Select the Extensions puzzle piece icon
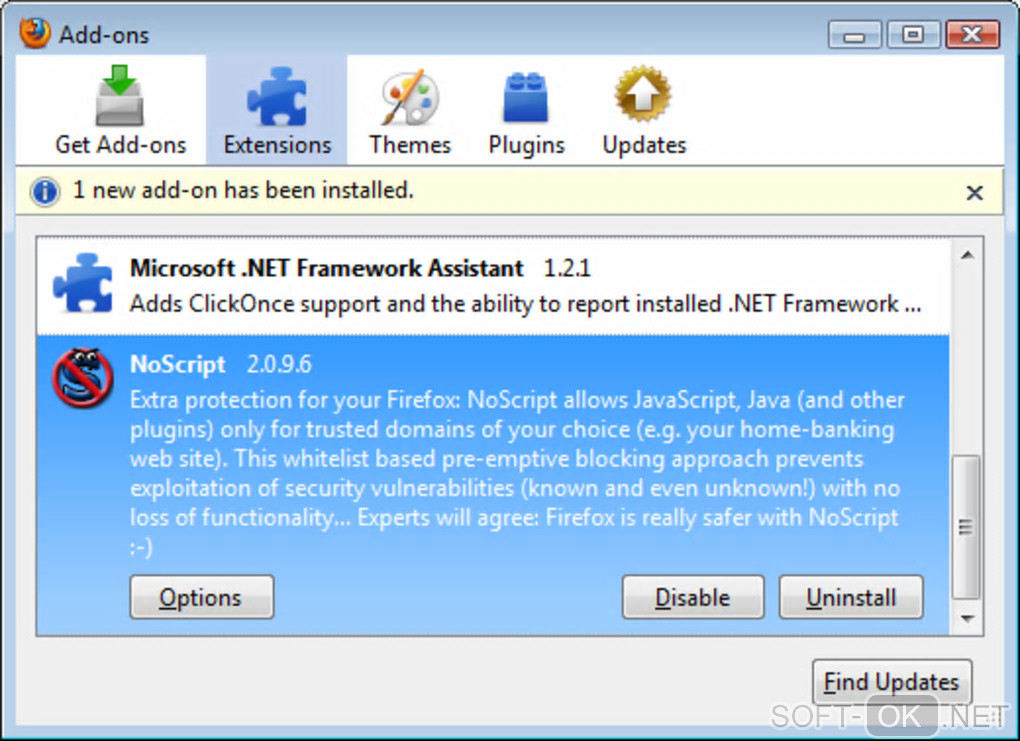The image size is (1020, 741). coord(276,98)
